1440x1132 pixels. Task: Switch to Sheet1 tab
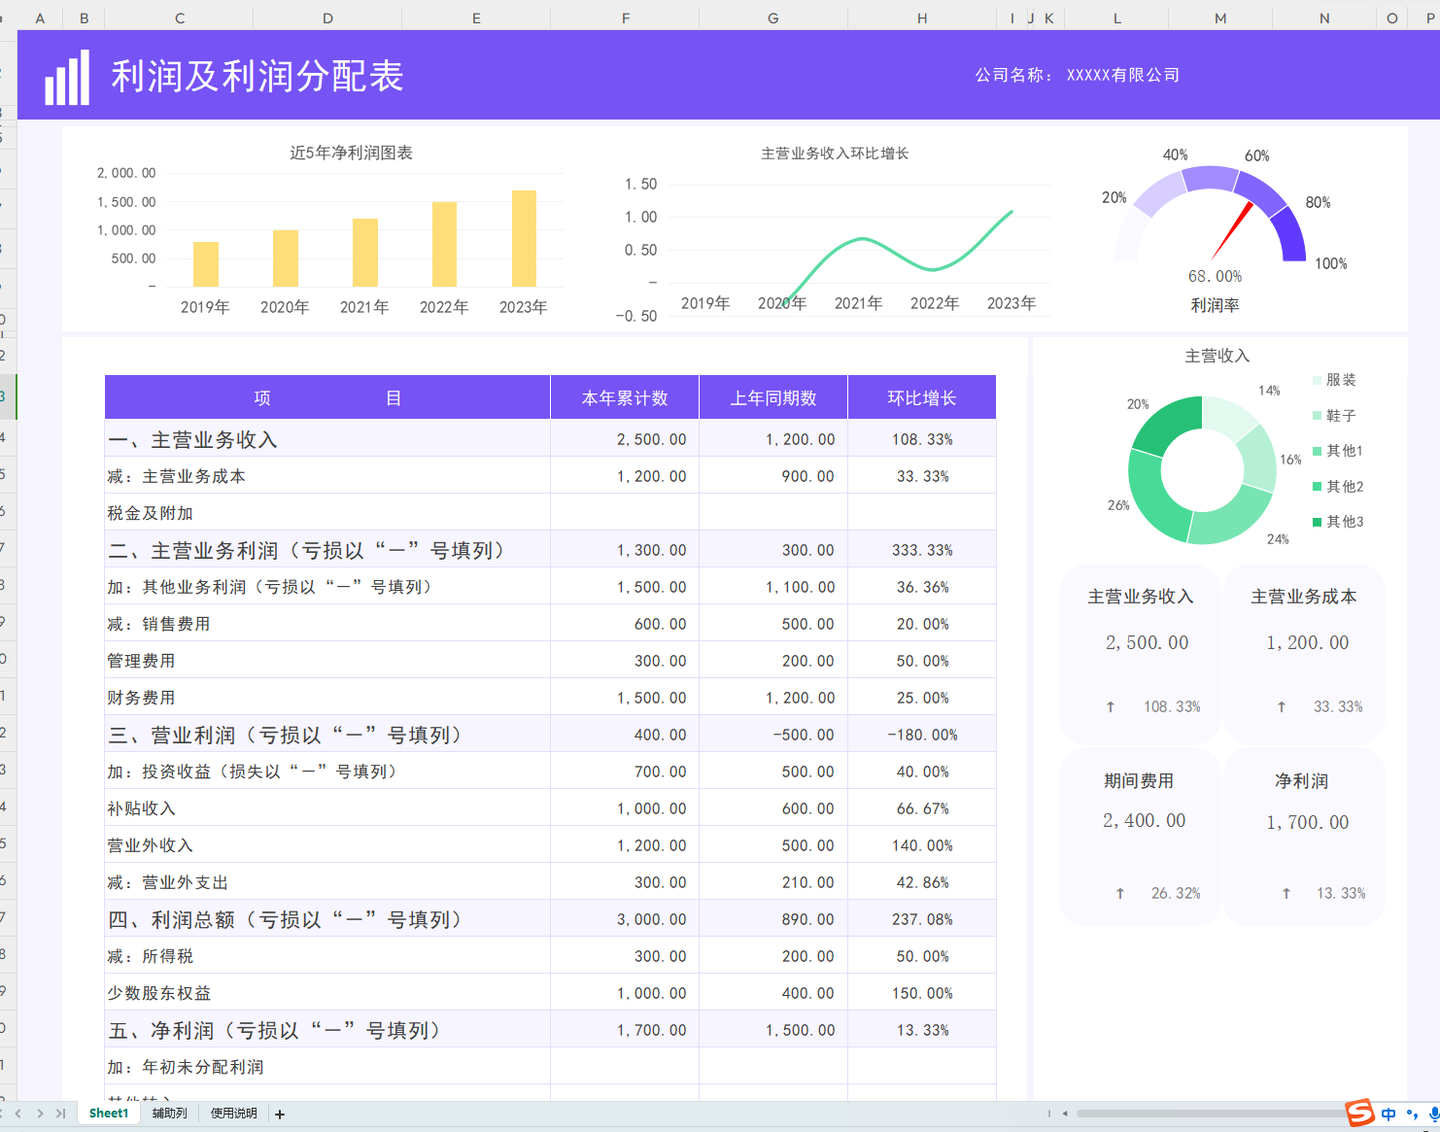click(x=108, y=1113)
